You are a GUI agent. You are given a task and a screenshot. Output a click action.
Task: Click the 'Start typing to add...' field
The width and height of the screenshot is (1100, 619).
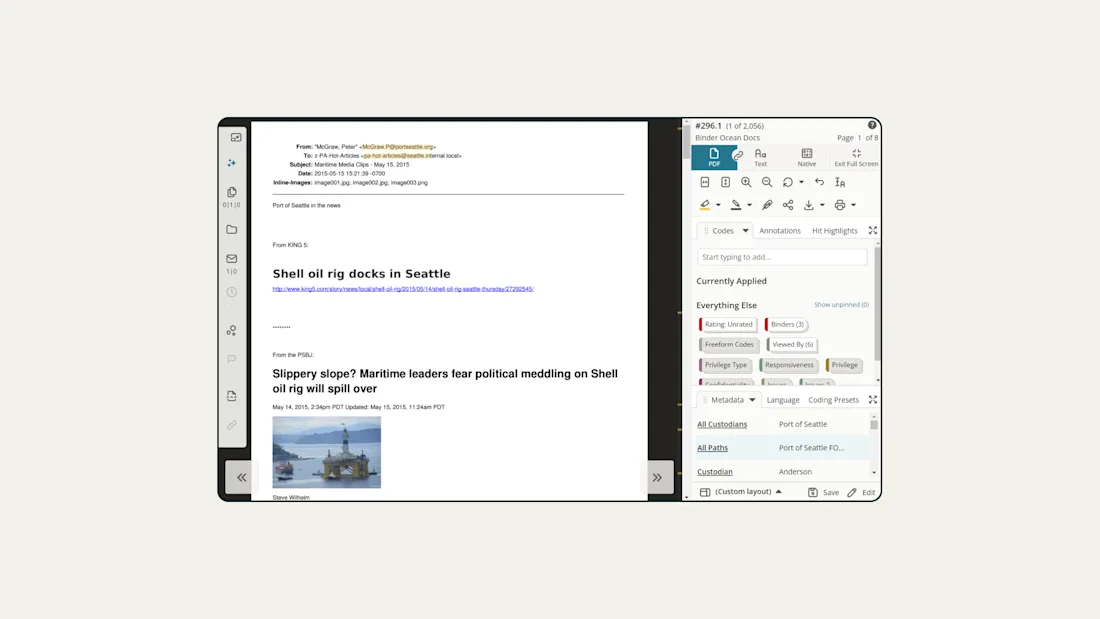tap(782, 257)
